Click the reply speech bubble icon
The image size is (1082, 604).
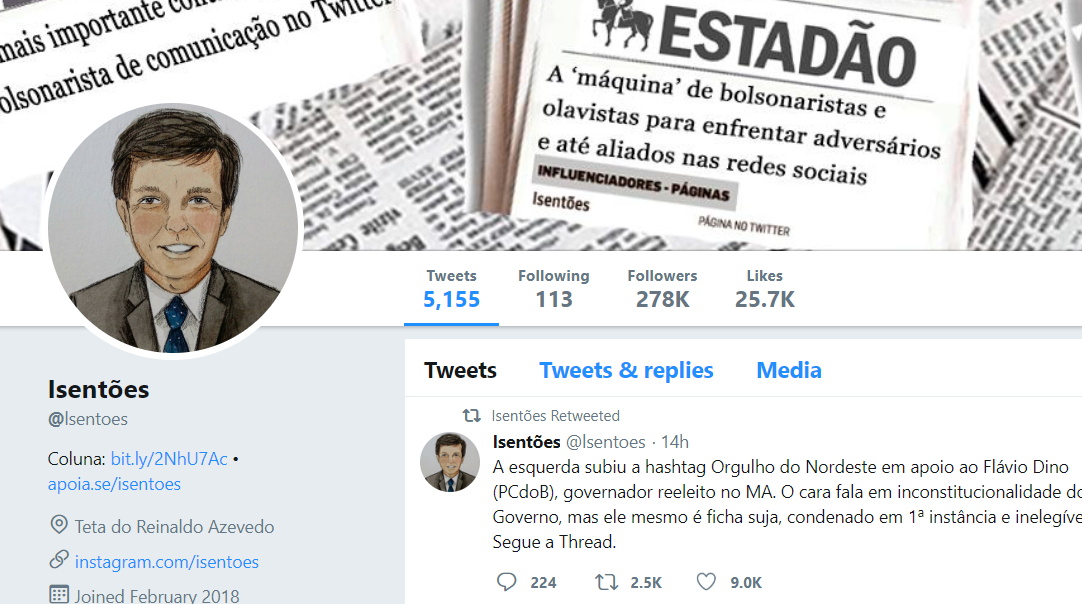coord(506,582)
